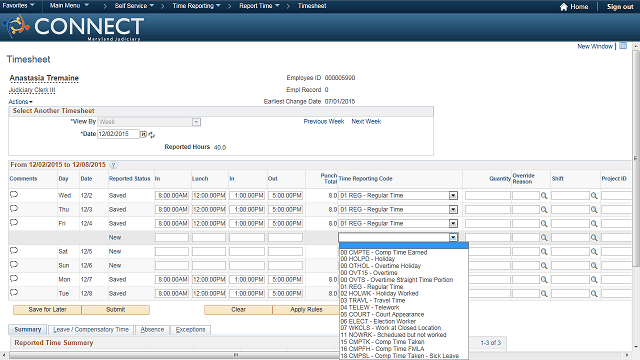This screenshot has height=360, width=640.
Task: Open personalize page icon near New Window
Action: pyautogui.click(x=623, y=46)
